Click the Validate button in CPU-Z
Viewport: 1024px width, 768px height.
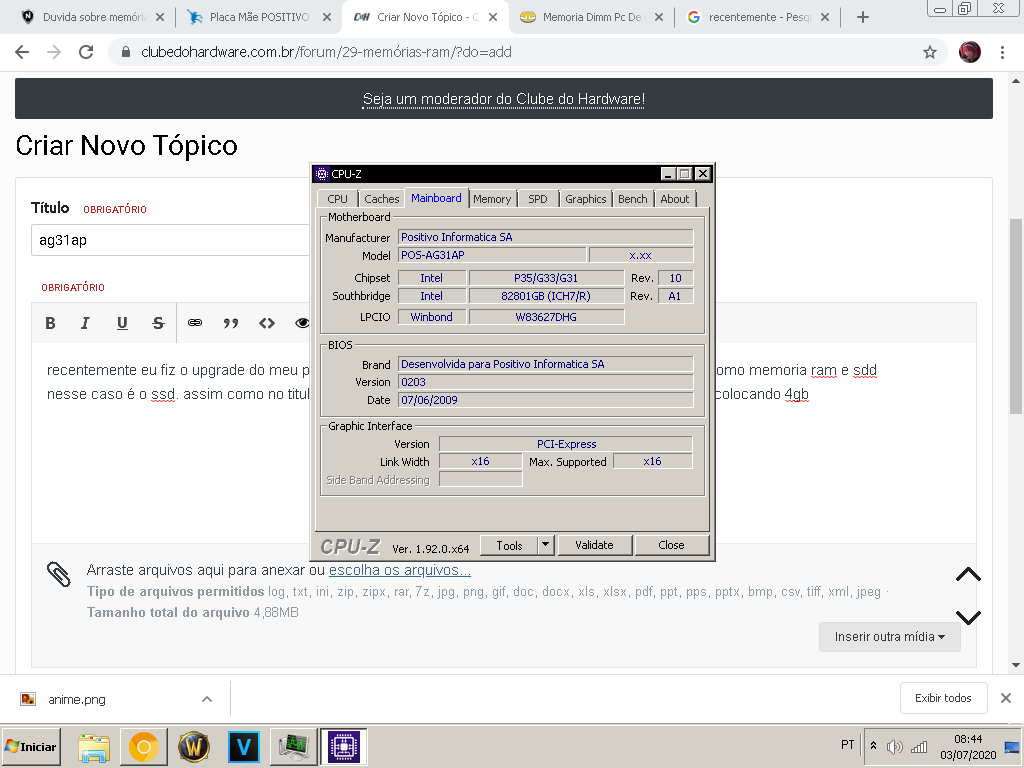pos(594,545)
